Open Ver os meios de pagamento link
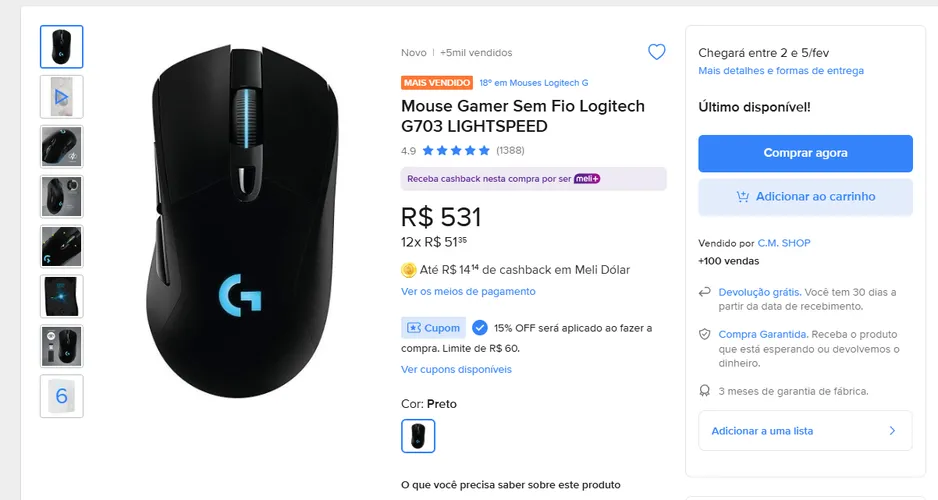This screenshot has height=500, width=938. tap(468, 291)
